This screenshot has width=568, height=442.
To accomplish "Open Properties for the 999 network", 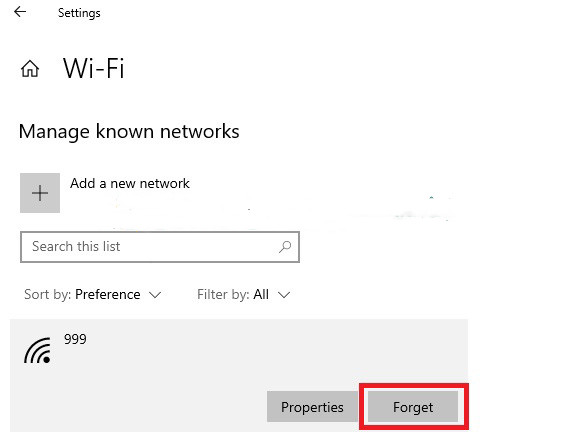I will coord(312,406).
